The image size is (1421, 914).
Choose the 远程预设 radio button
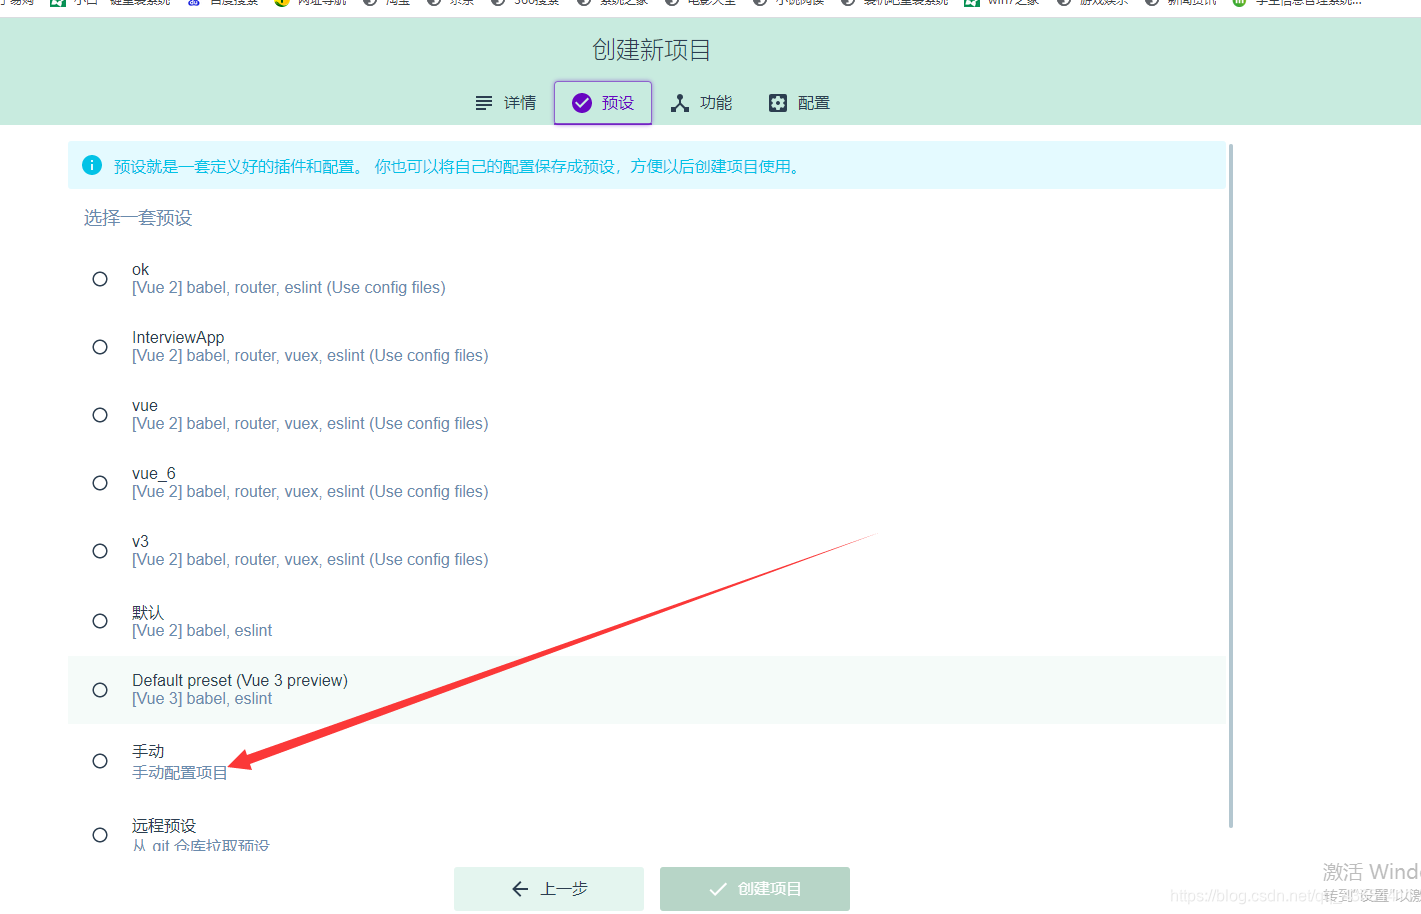pos(100,835)
